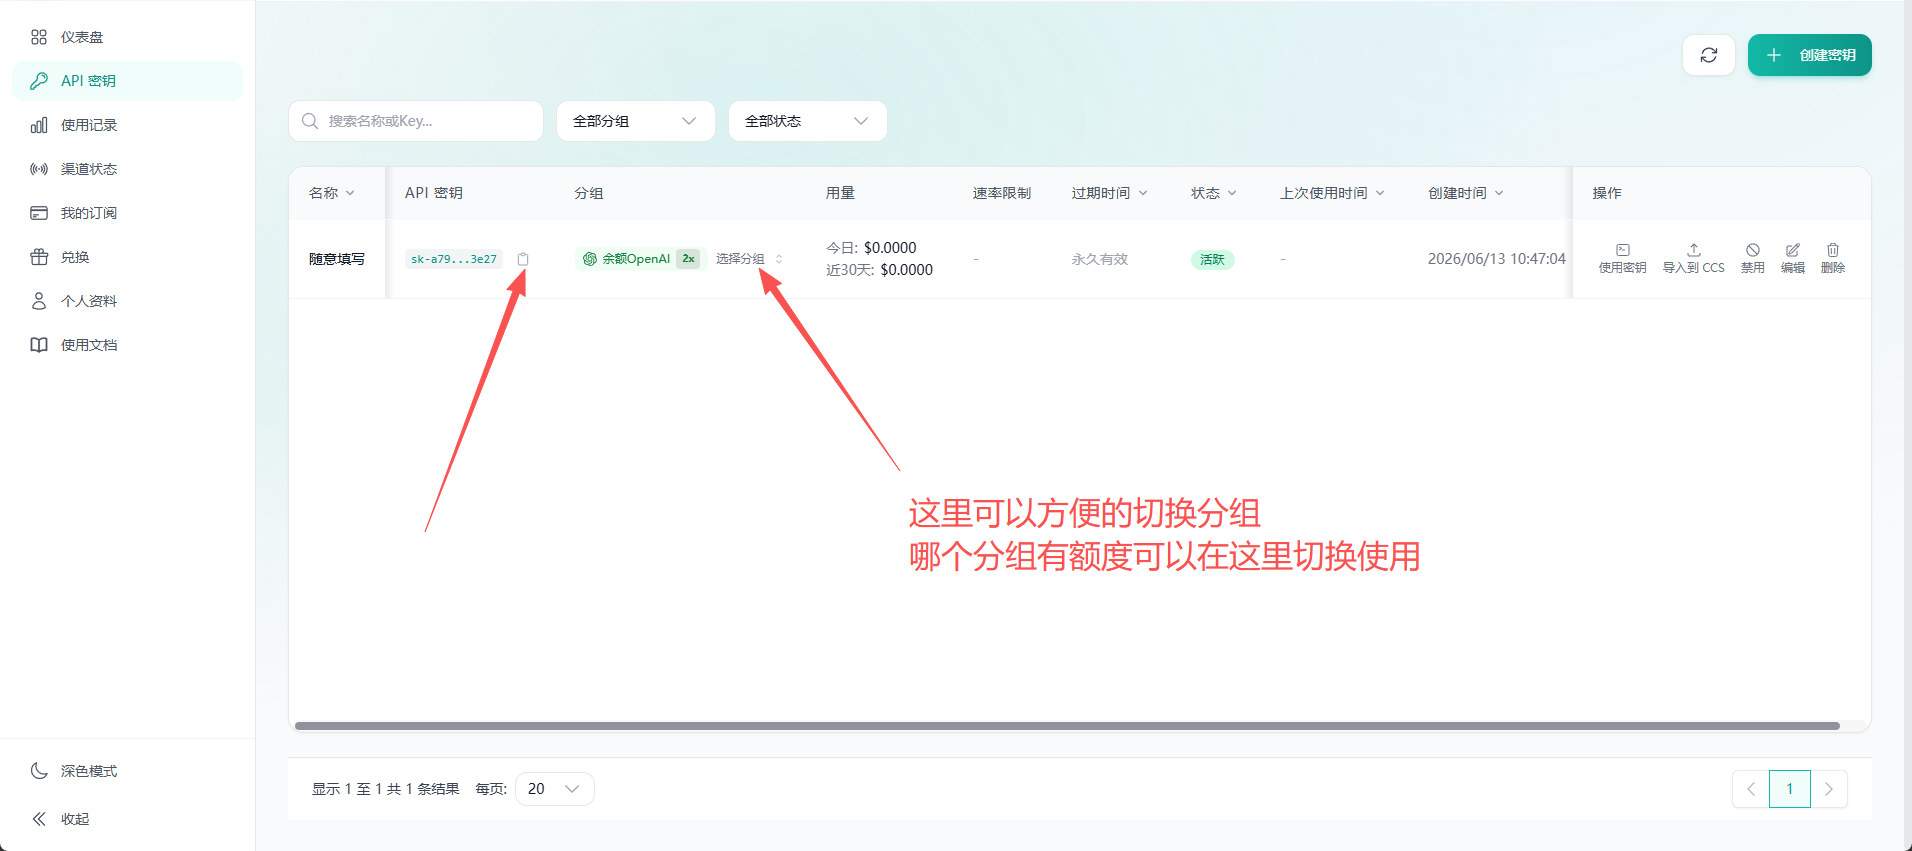Open the 全部状态 filter dropdown
The width and height of the screenshot is (1912, 851).
[x=807, y=121]
